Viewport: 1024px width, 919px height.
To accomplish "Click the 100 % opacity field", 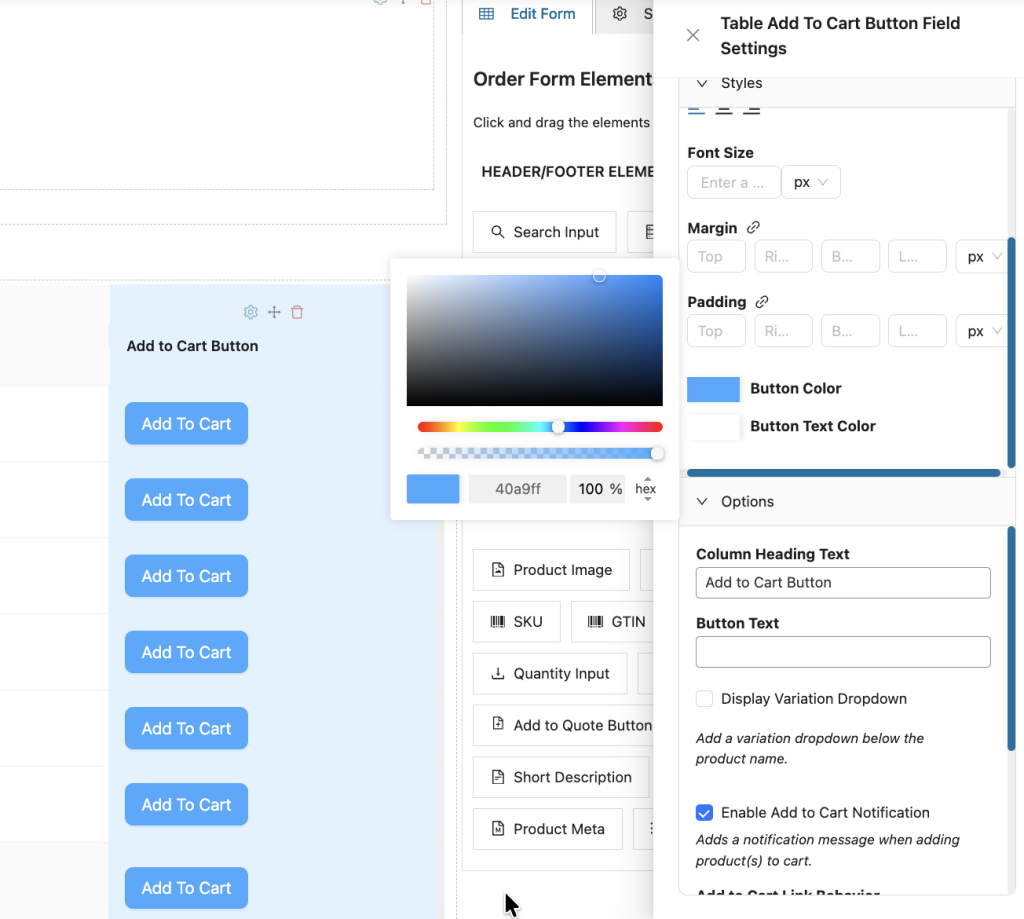I will tap(598, 489).
